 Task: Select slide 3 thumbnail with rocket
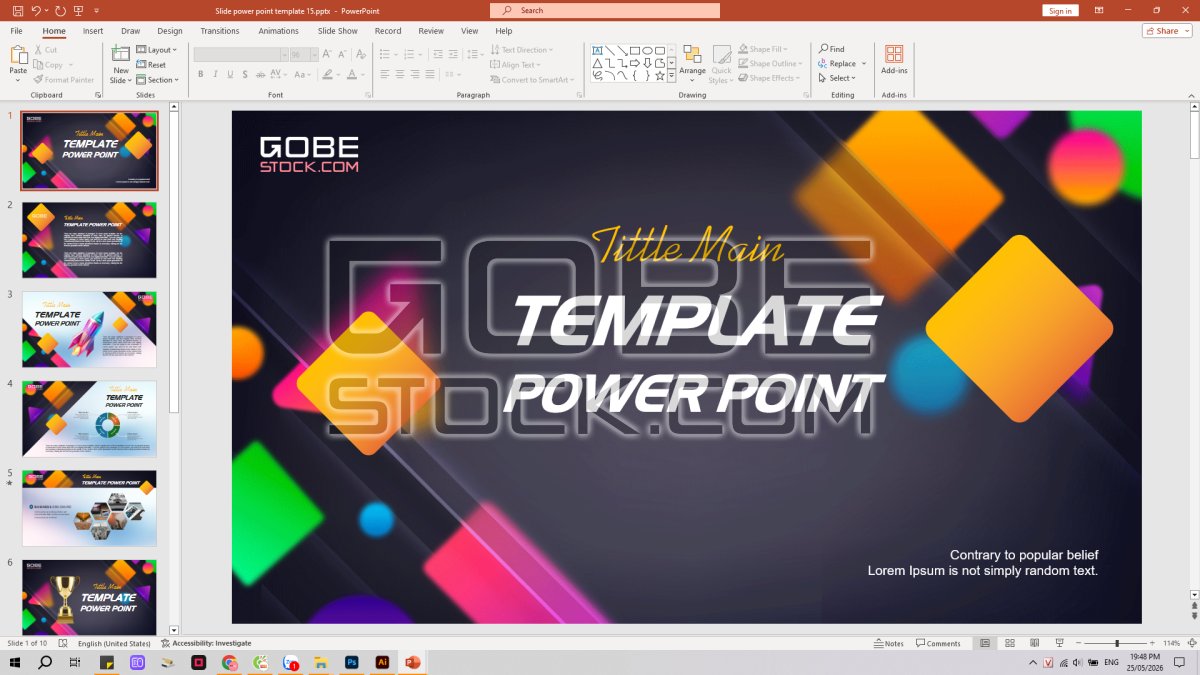pyautogui.click(x=89, y=329)
